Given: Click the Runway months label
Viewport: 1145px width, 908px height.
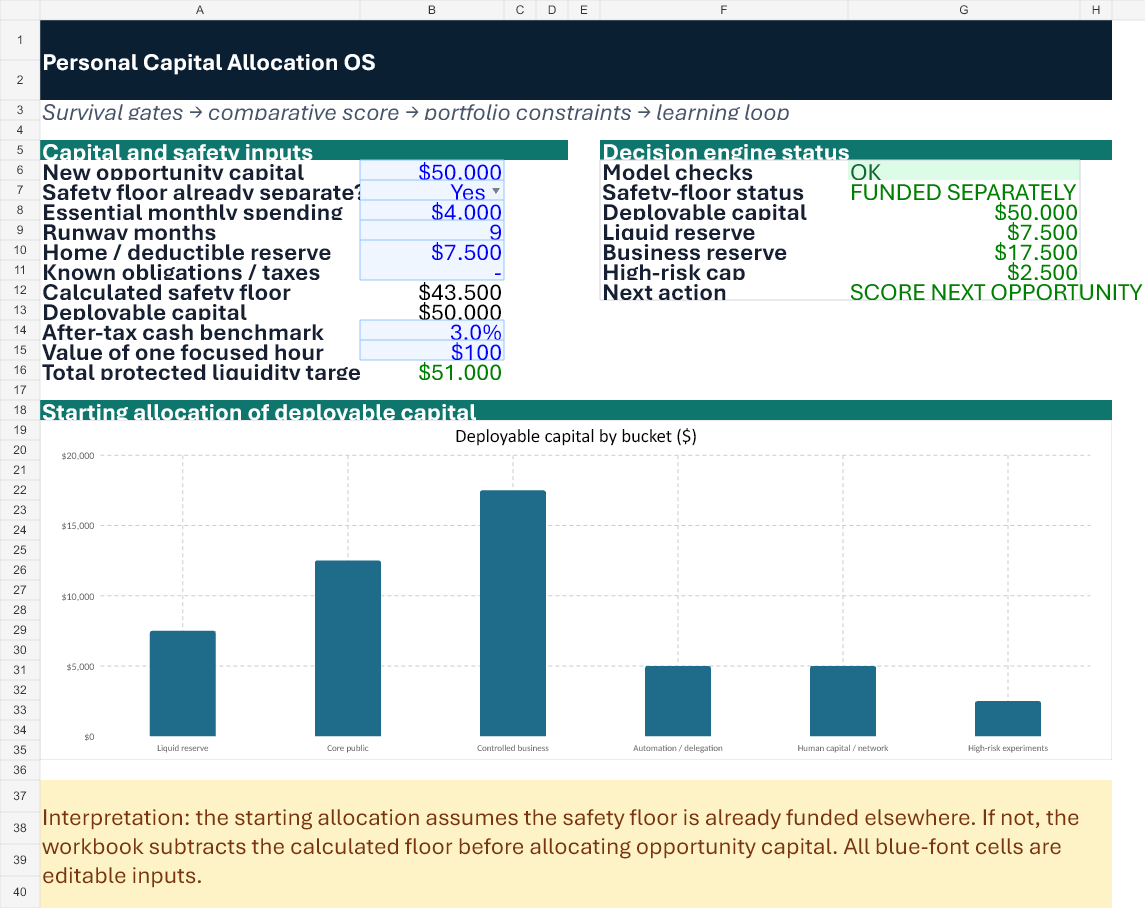Looking at the screenshot, I should point(129,232).
